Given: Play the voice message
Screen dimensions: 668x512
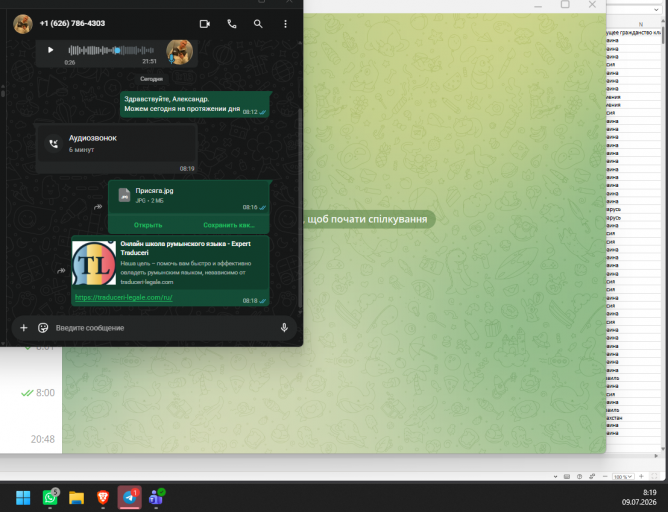Looking at the screenshot, I should tap(50, 50).
